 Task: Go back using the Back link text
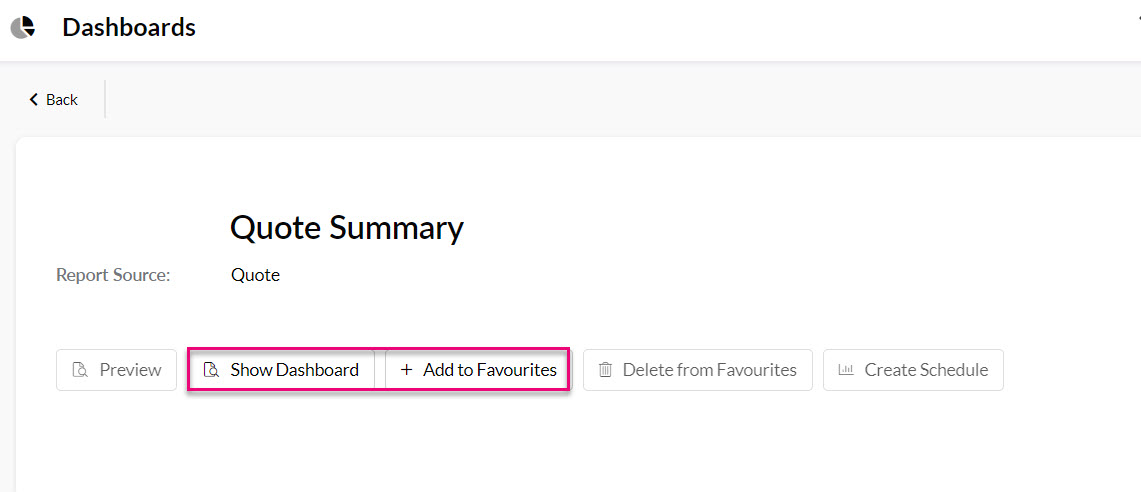coord(62,100)
